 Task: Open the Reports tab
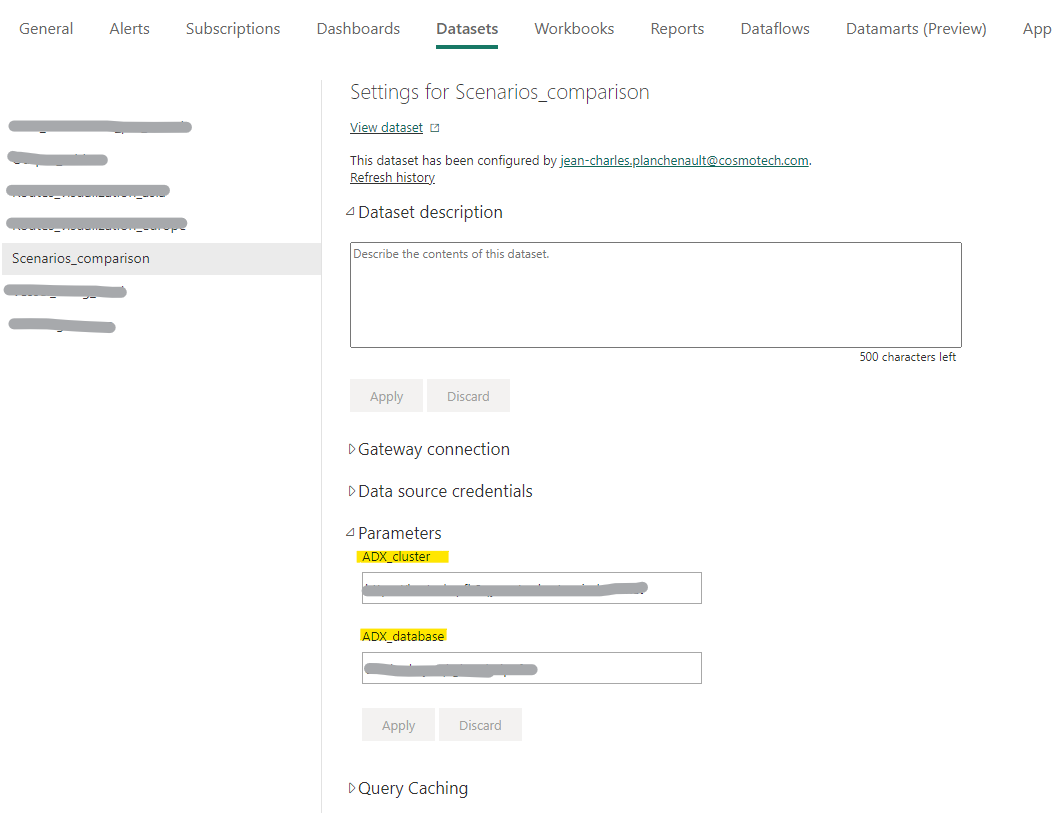pos(677,28)
